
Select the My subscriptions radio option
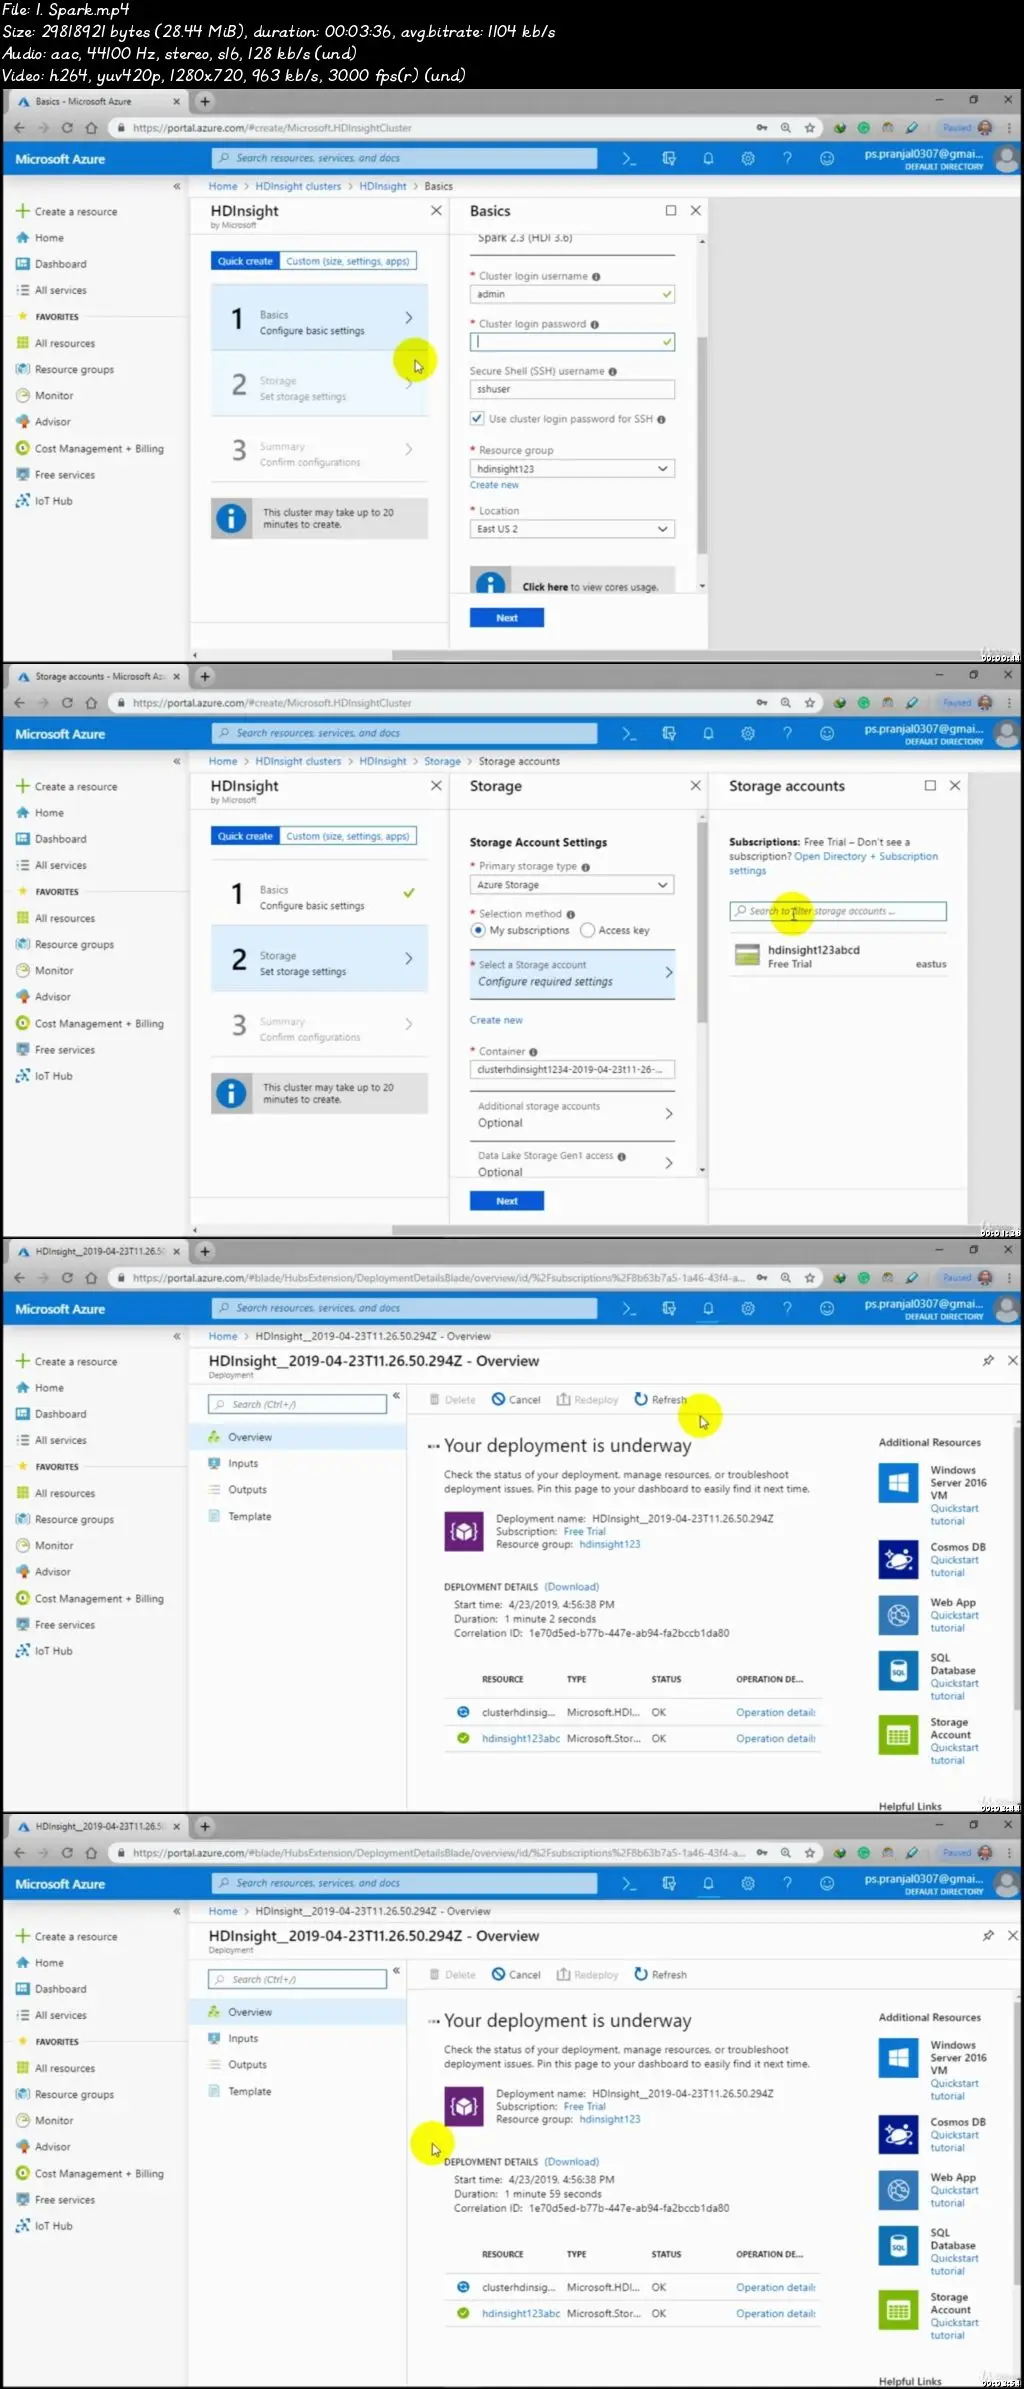(x=478, y=931)
